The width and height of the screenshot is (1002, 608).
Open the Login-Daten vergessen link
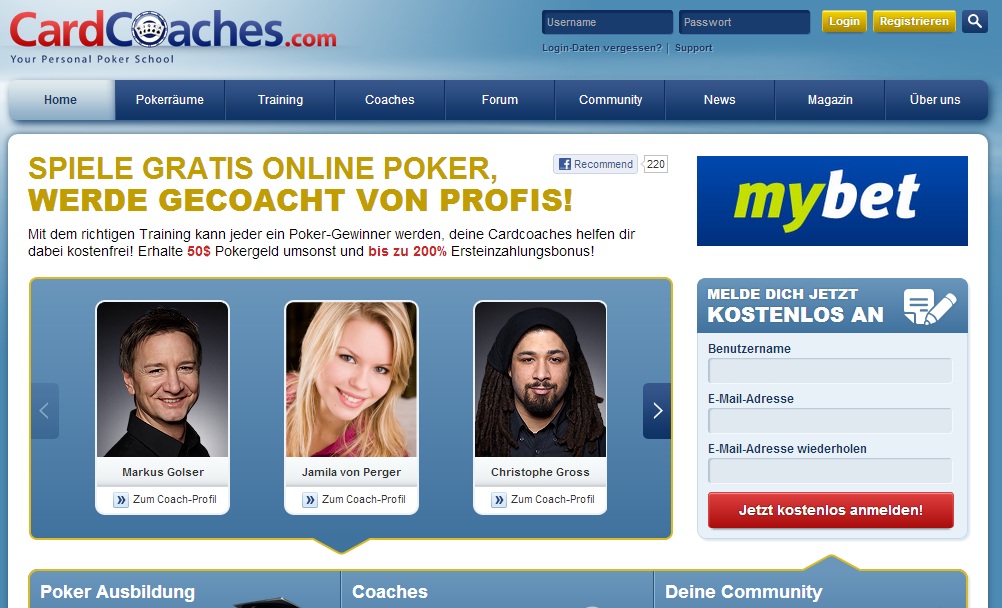click(x=602, y=48)
